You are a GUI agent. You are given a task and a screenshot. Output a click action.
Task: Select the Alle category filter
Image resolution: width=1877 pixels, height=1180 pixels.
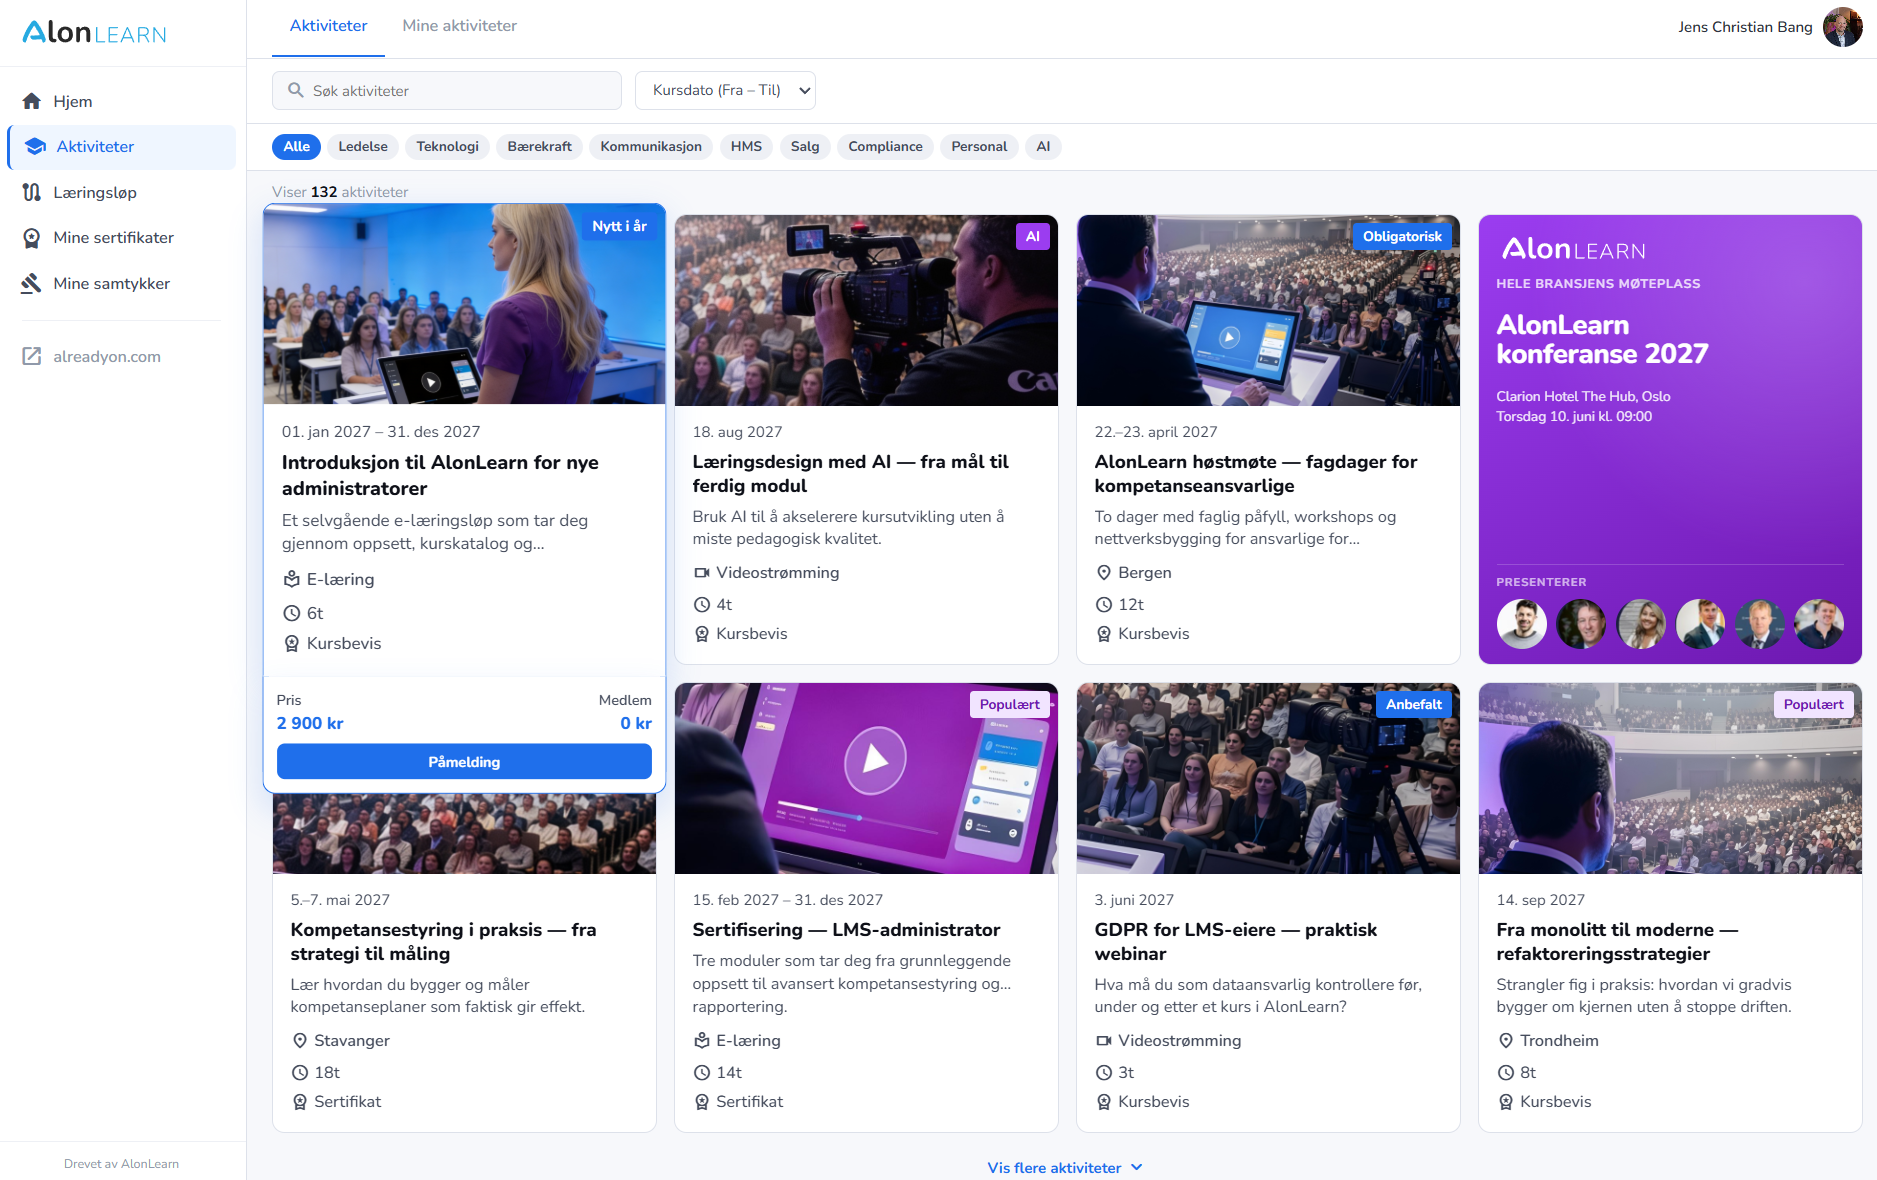(297, 147)
